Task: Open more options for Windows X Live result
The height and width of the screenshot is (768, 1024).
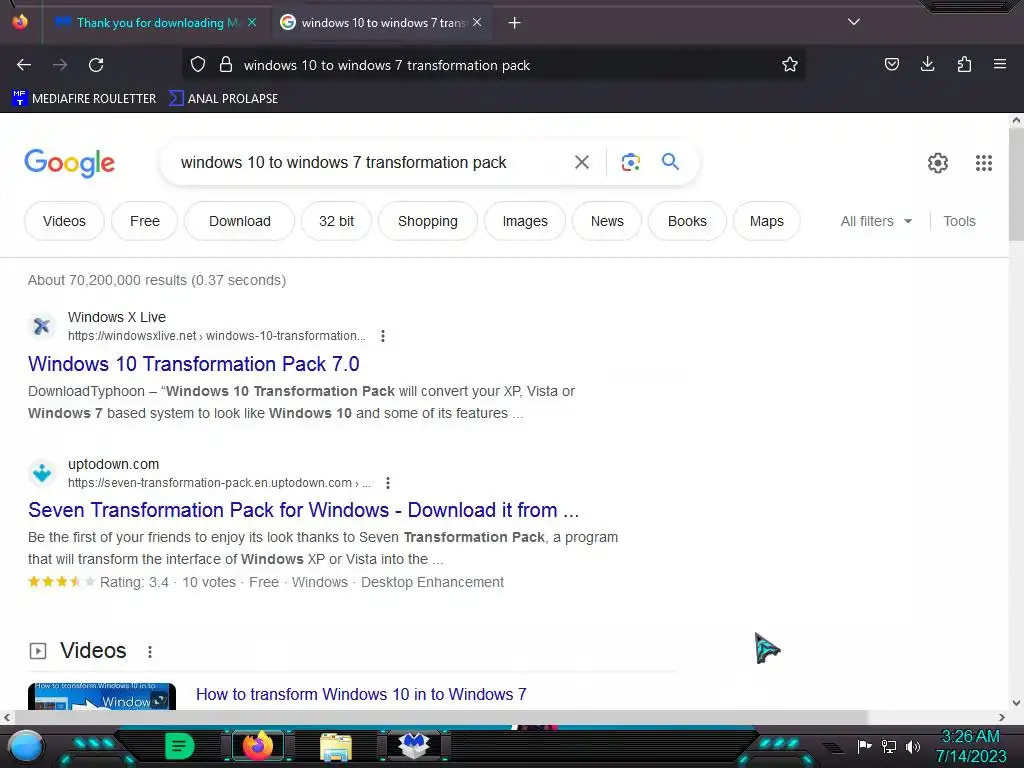Action: pos(383,336)
